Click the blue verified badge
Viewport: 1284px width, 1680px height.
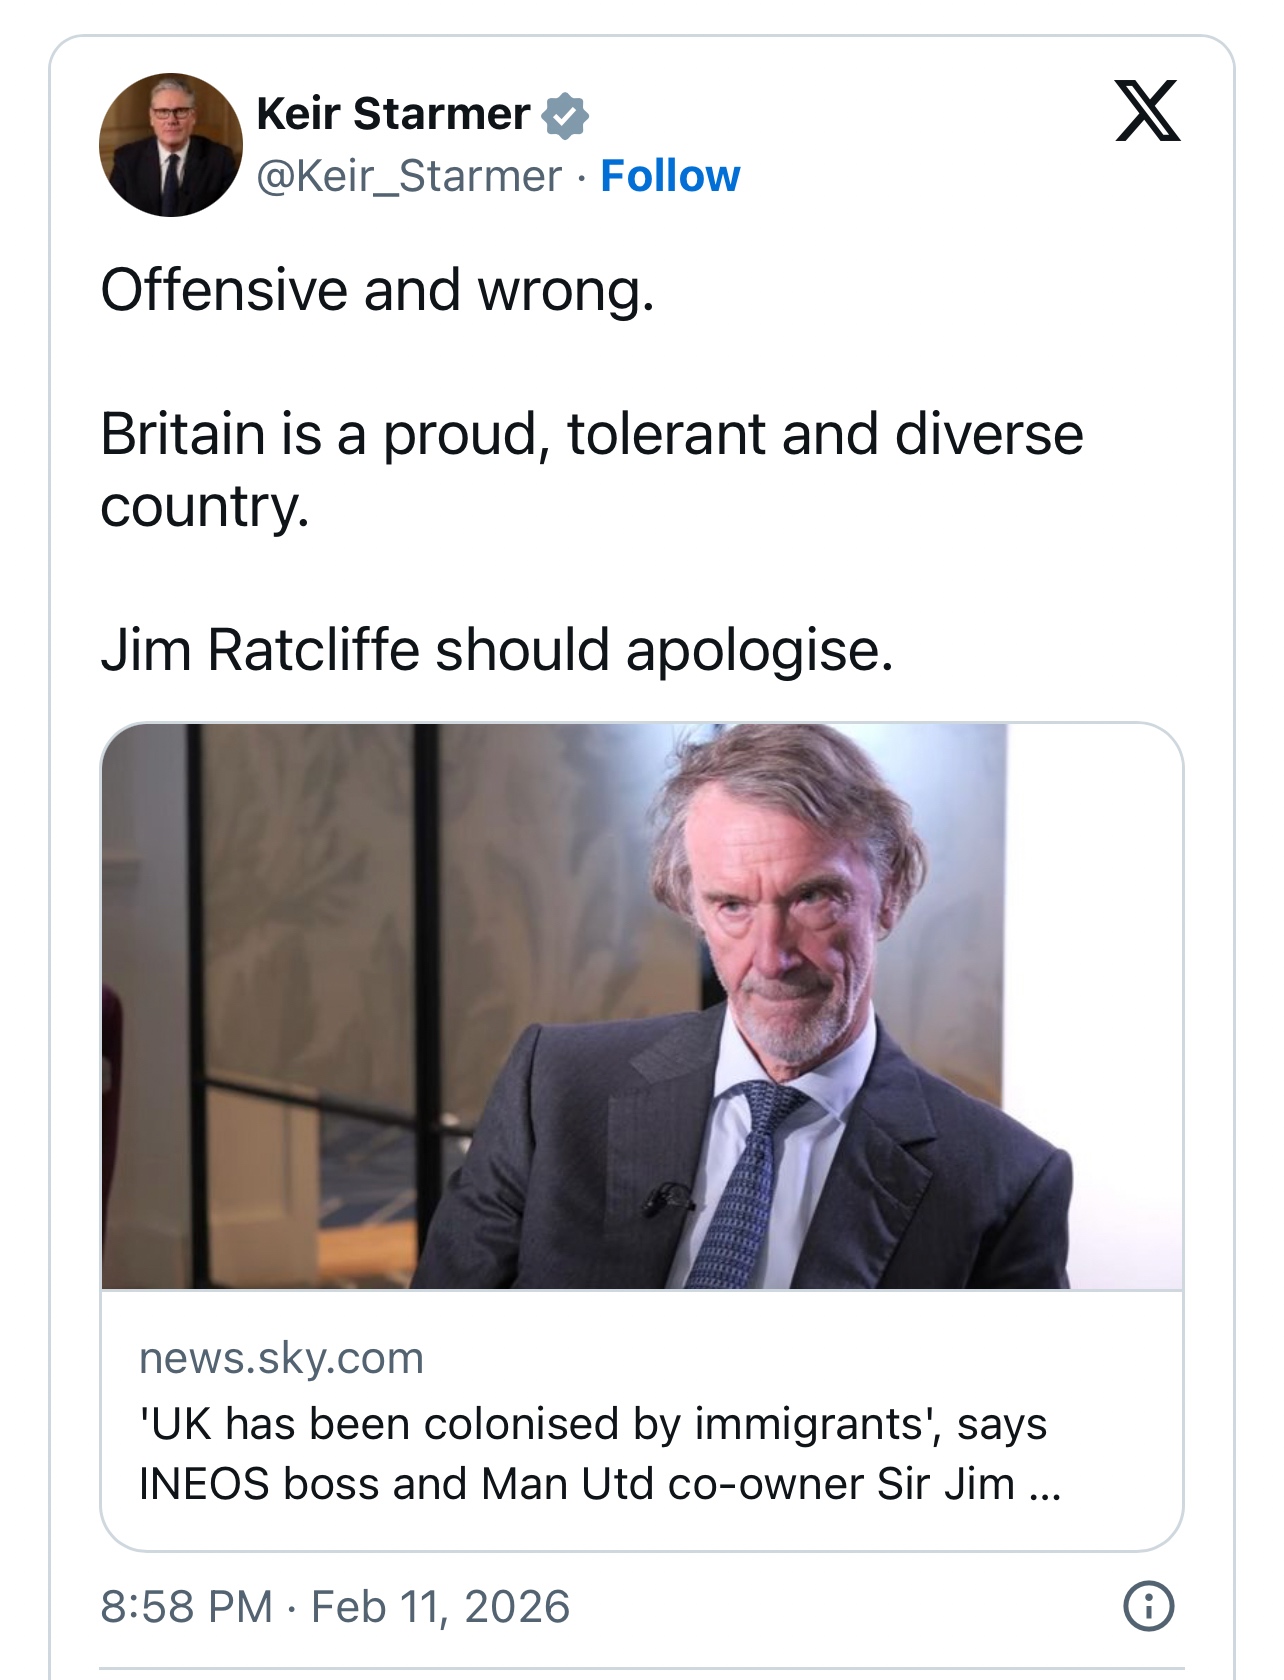565,115
